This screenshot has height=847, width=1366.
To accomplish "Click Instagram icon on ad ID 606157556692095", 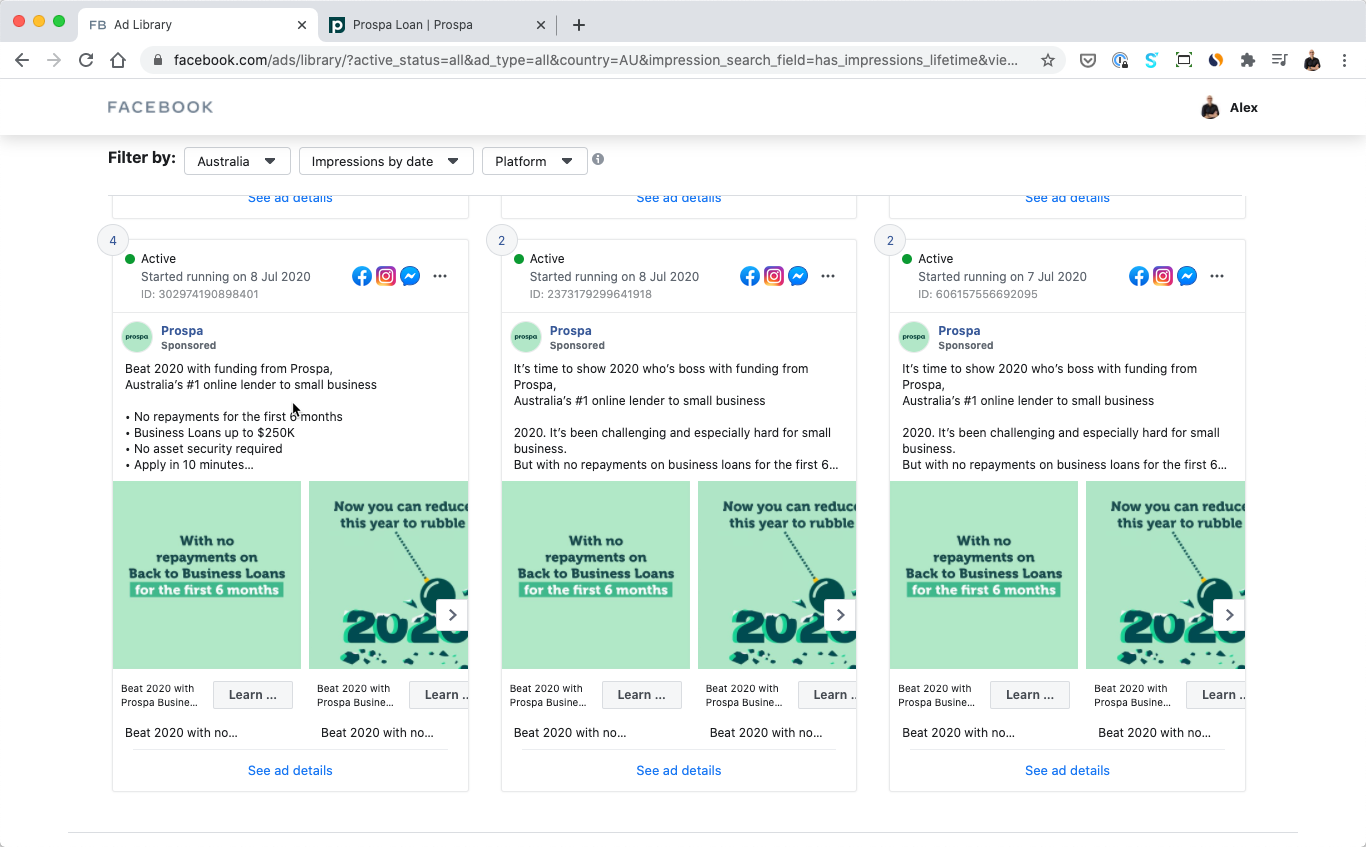I will (x=1163, y=276).
